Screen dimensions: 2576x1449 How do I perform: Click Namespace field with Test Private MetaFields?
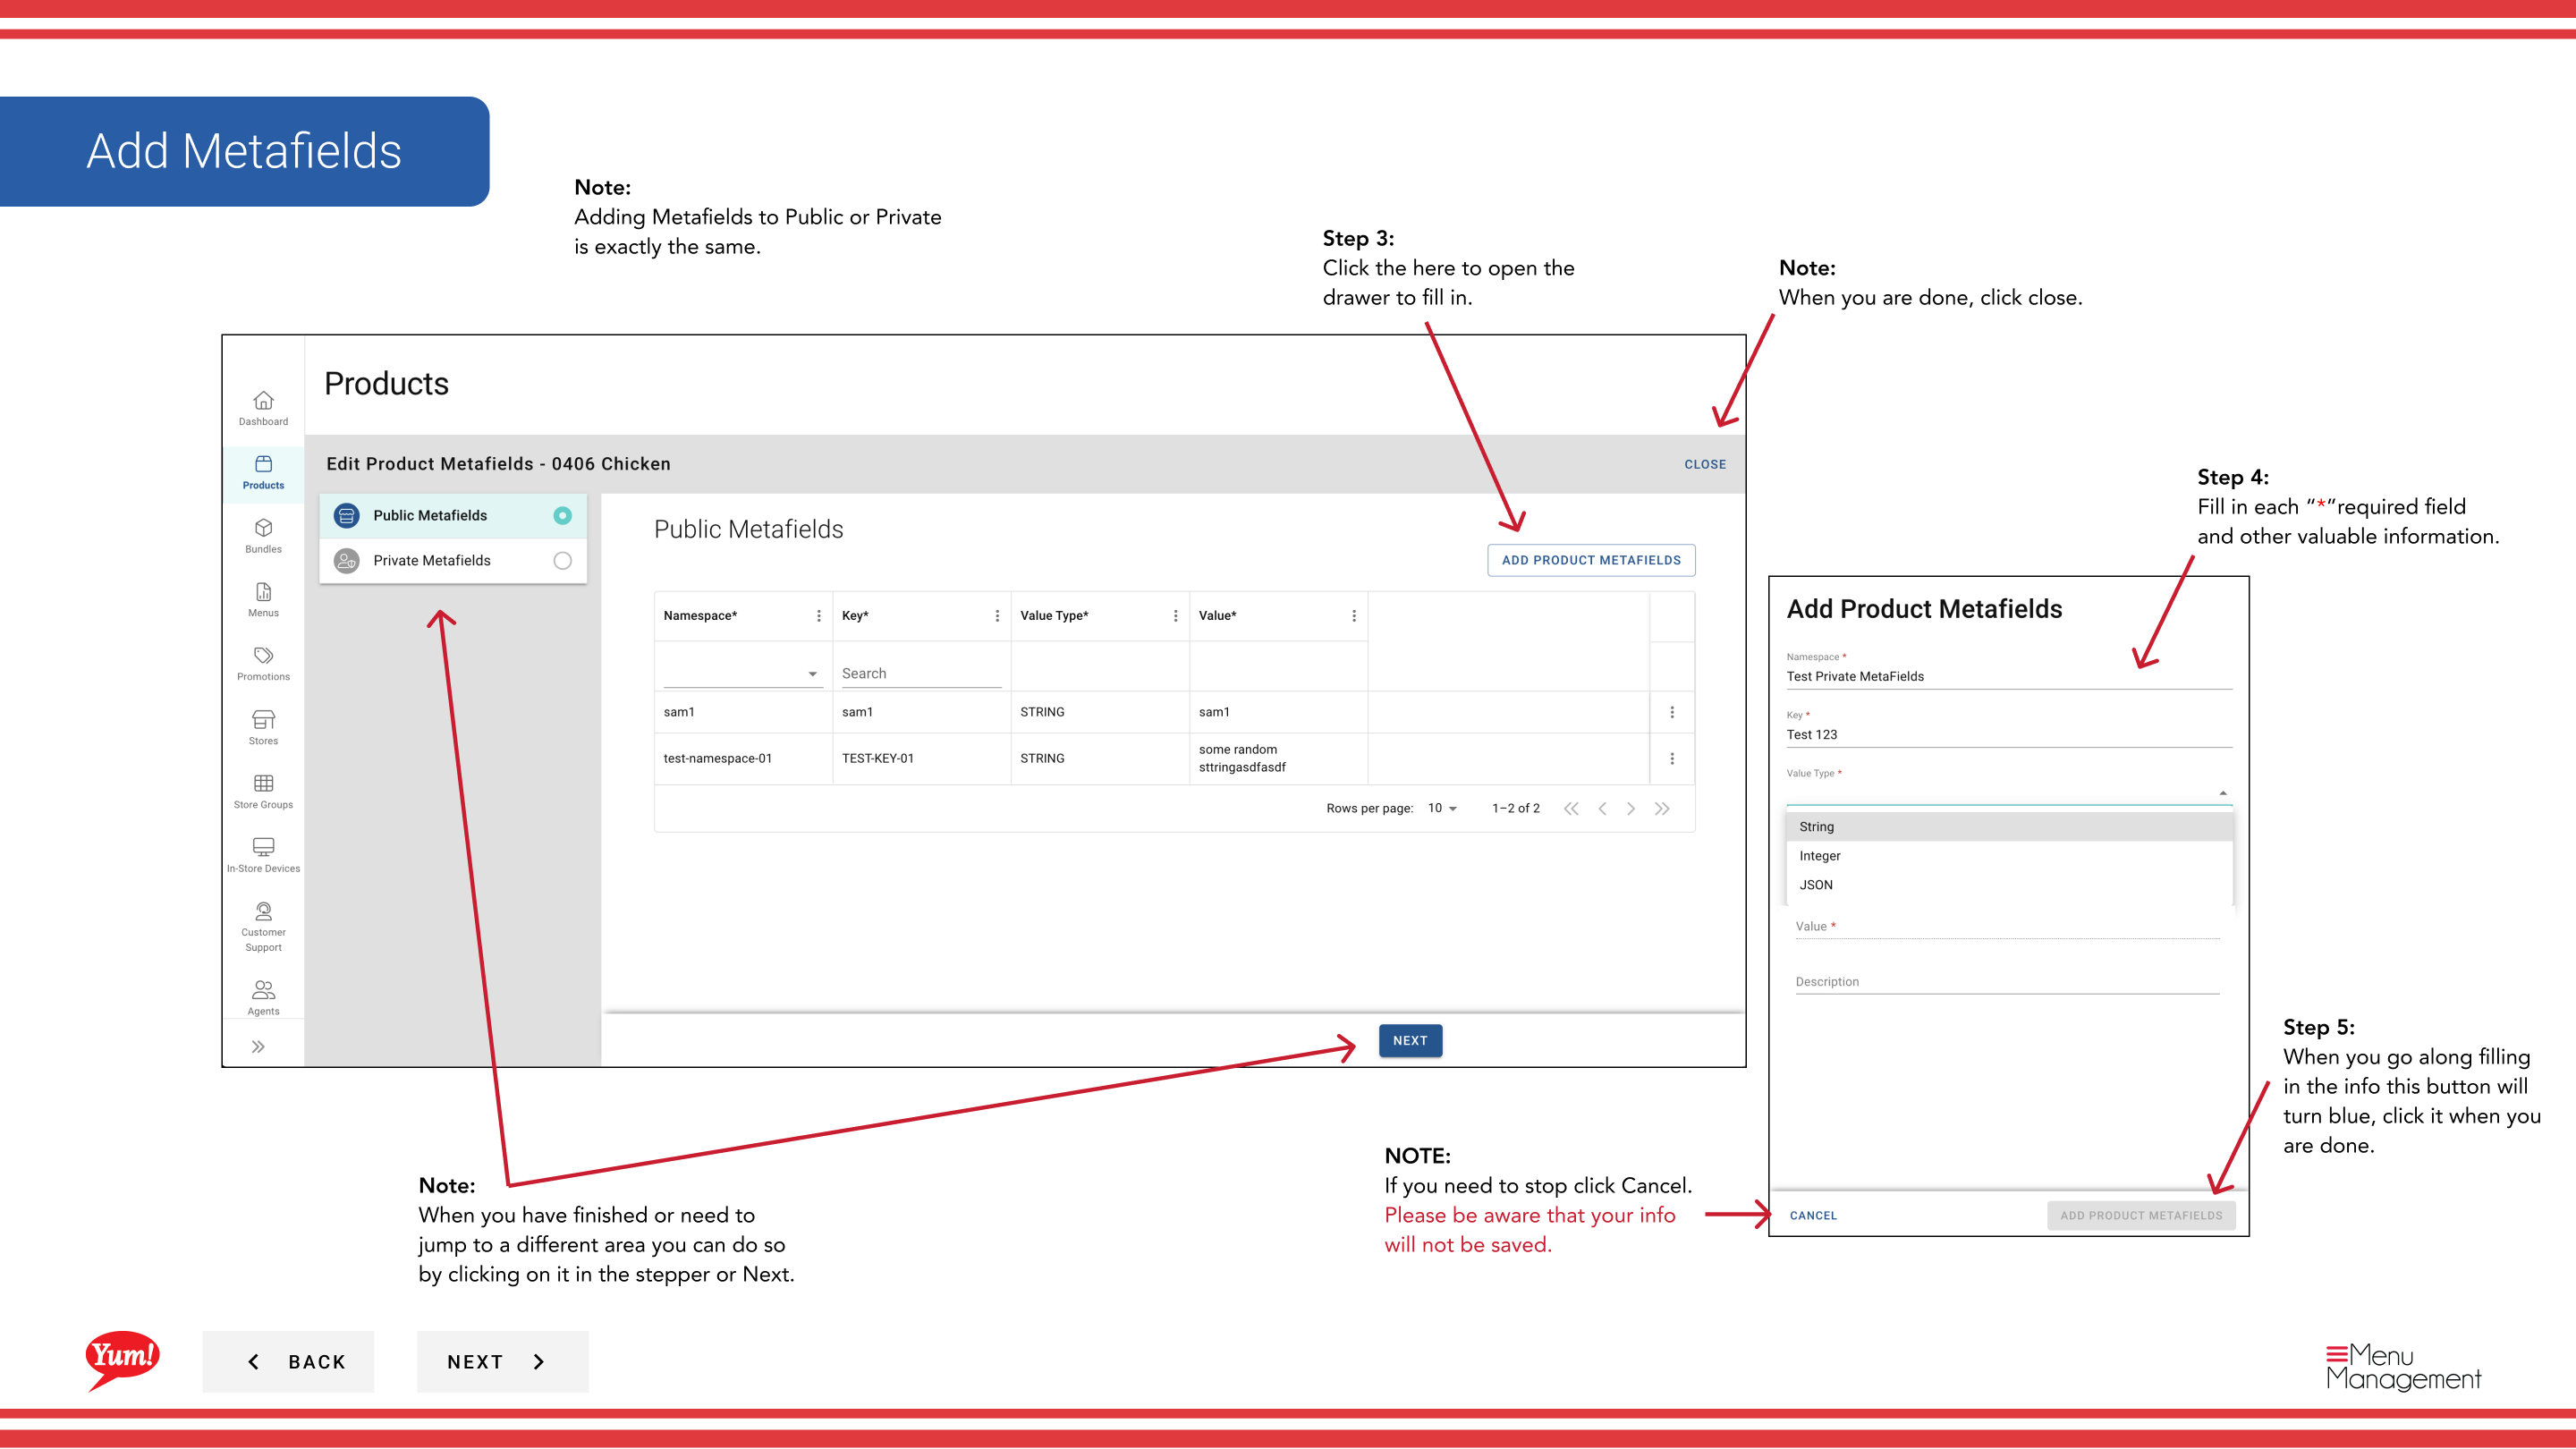point(2009,677)
